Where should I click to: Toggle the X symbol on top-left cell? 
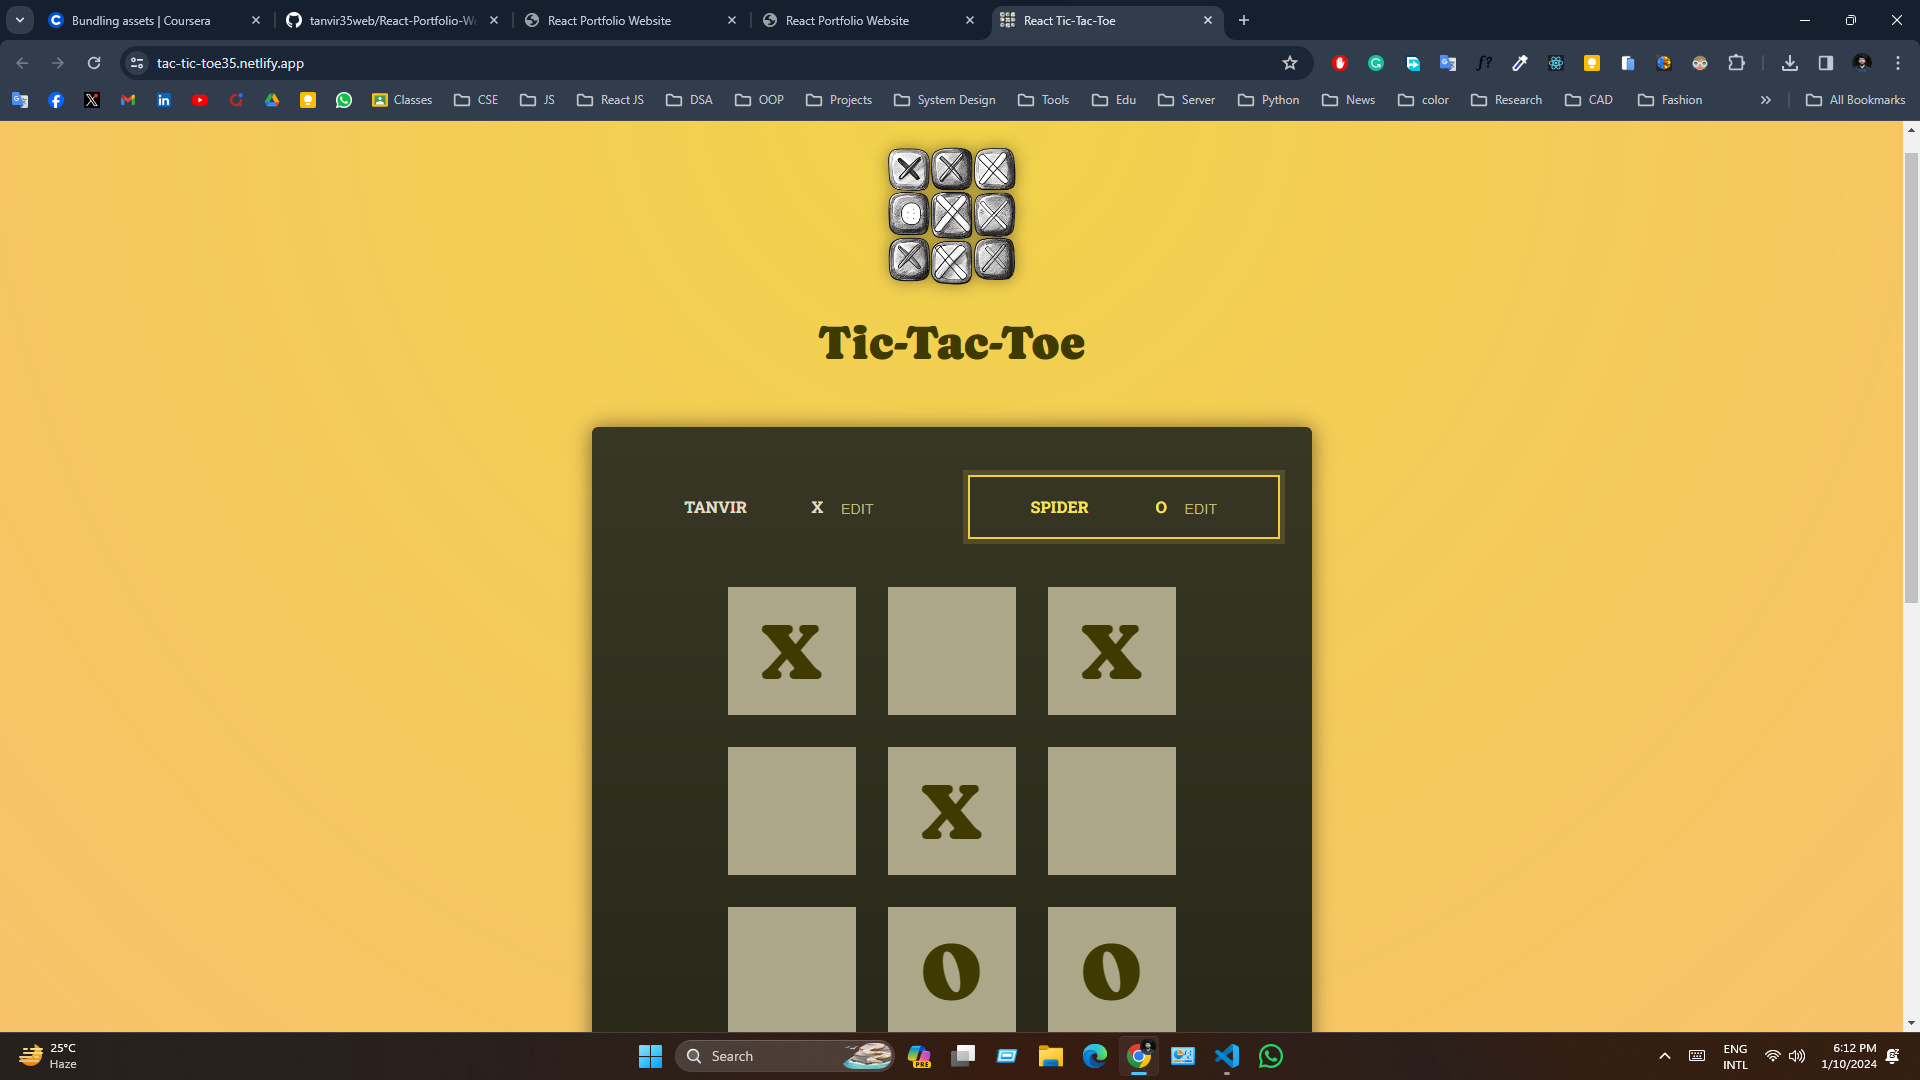pyautogui.click(x=791, y=650)
